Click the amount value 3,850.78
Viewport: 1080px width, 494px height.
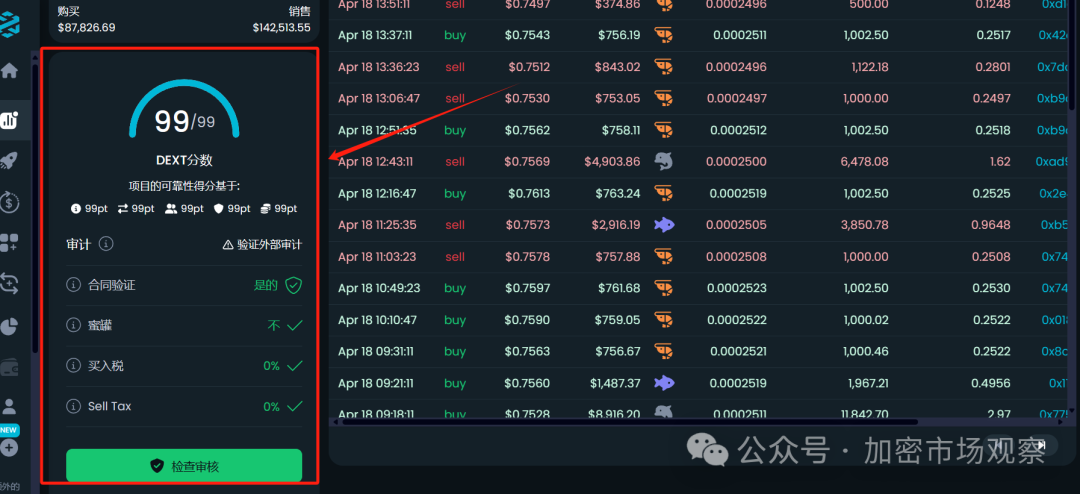click(866, 225)
